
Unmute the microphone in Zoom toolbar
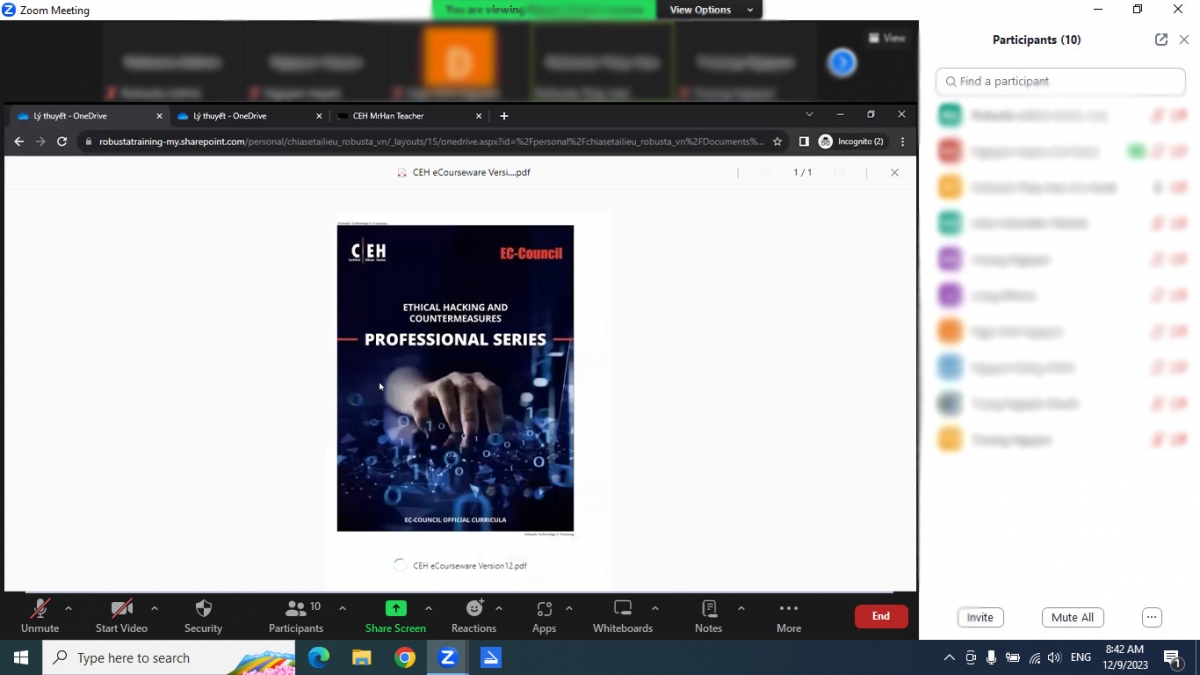pos(40,616)
